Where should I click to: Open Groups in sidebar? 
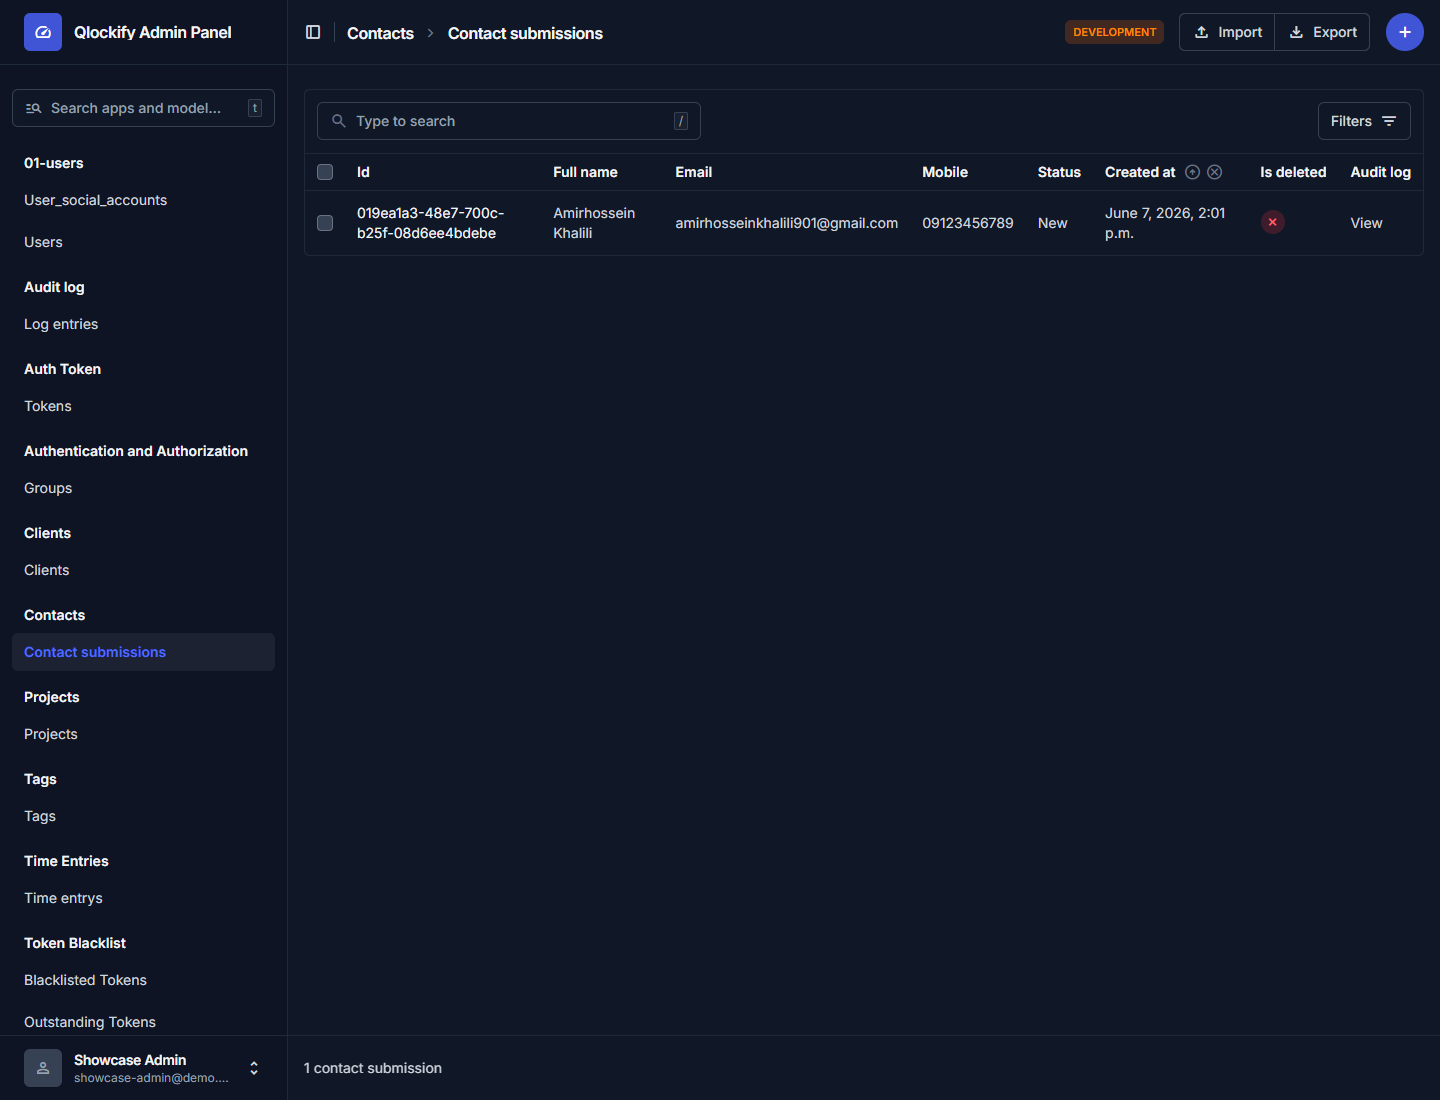pos(48,488)
